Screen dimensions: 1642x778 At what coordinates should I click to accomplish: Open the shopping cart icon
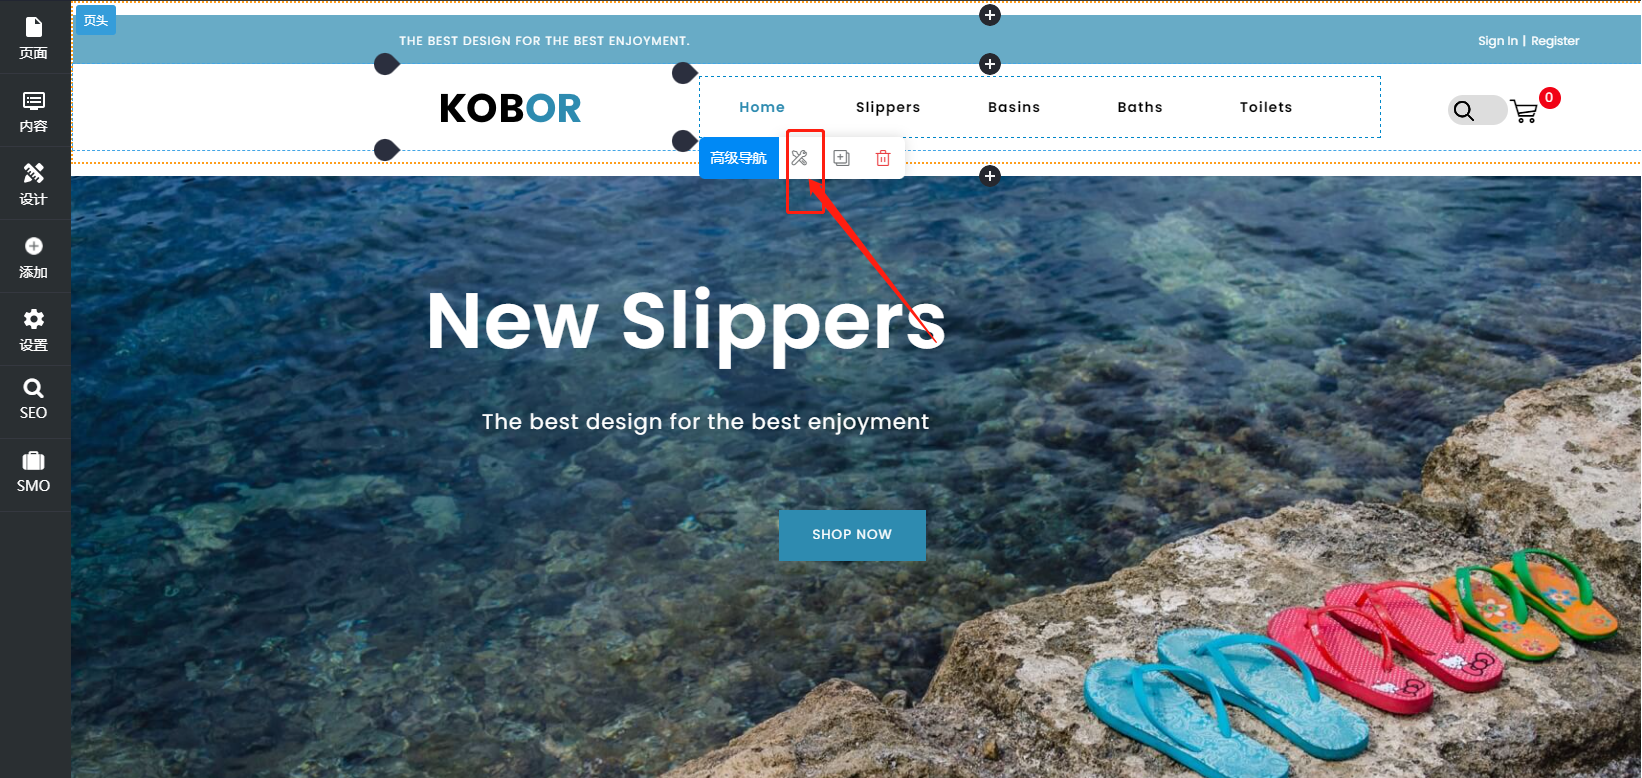pyautogui.click(x=1525, y=111)
